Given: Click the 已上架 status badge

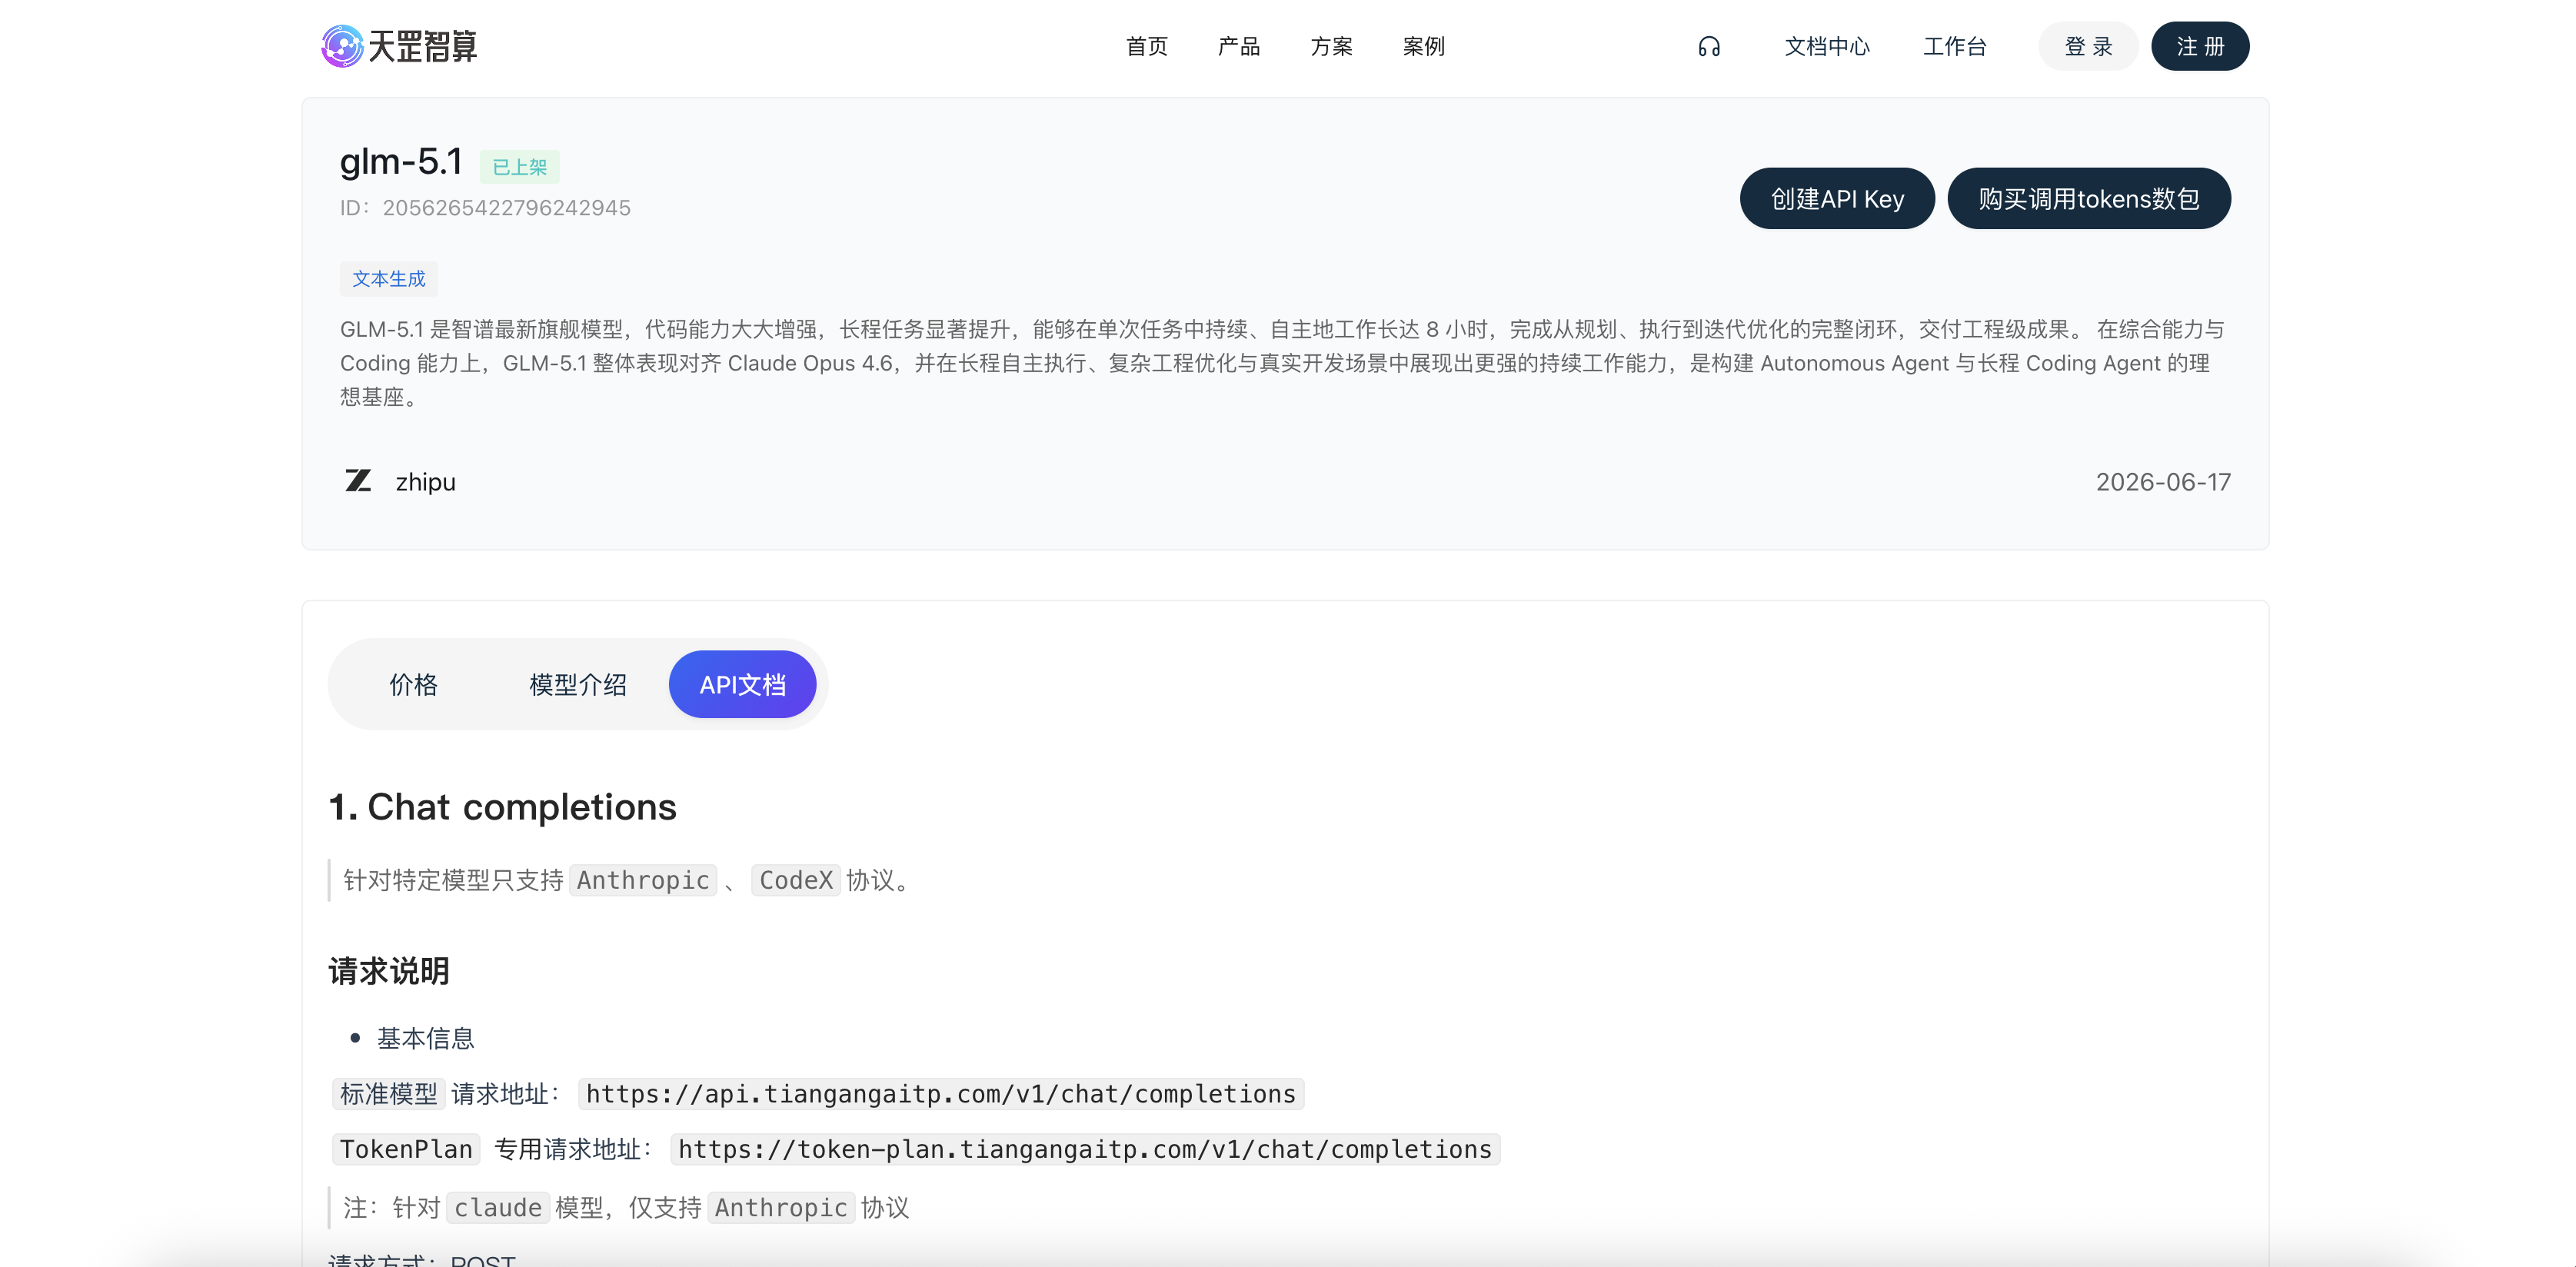Looking at the screenshot, I should [520, 167].
